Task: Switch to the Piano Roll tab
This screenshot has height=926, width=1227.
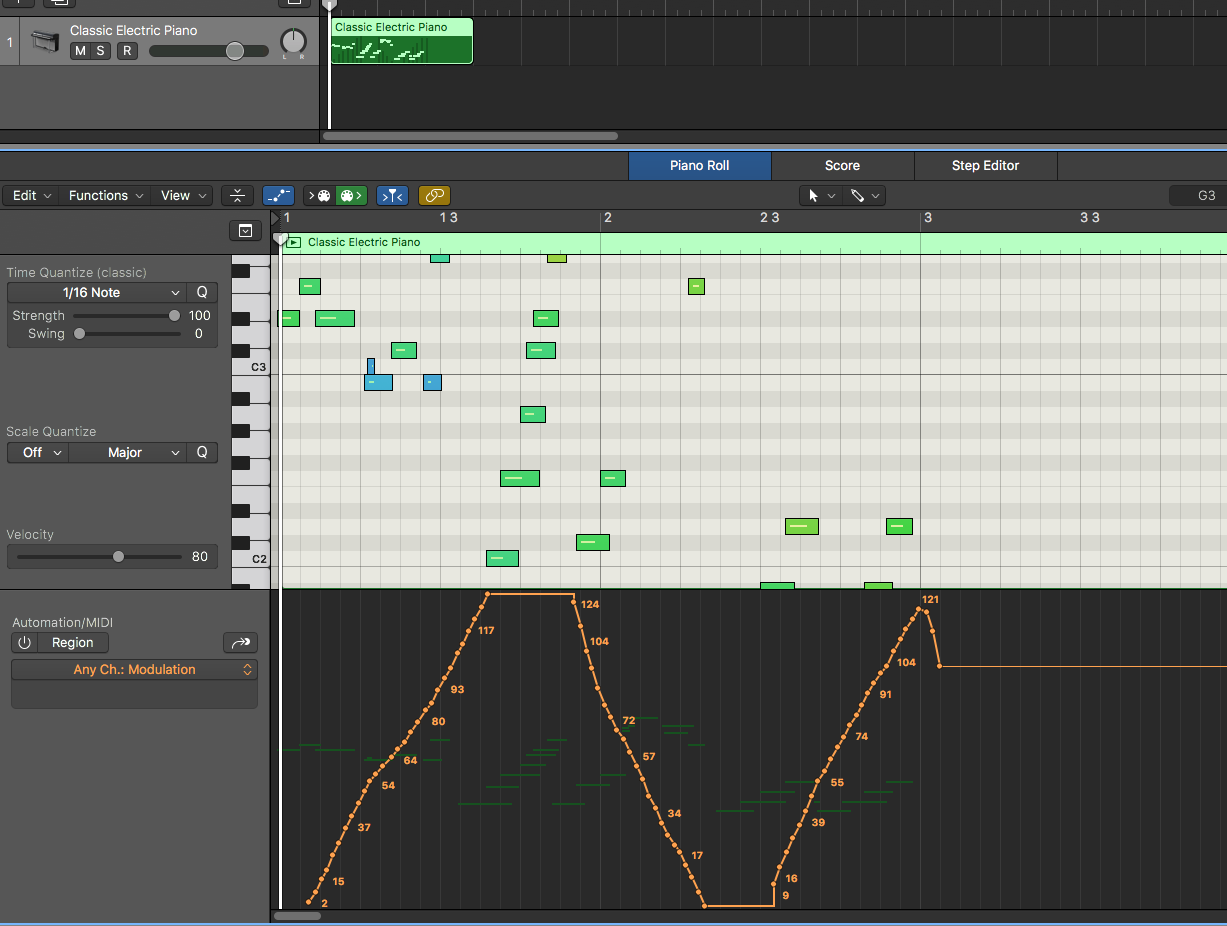Action: click(x=700, y=165)
